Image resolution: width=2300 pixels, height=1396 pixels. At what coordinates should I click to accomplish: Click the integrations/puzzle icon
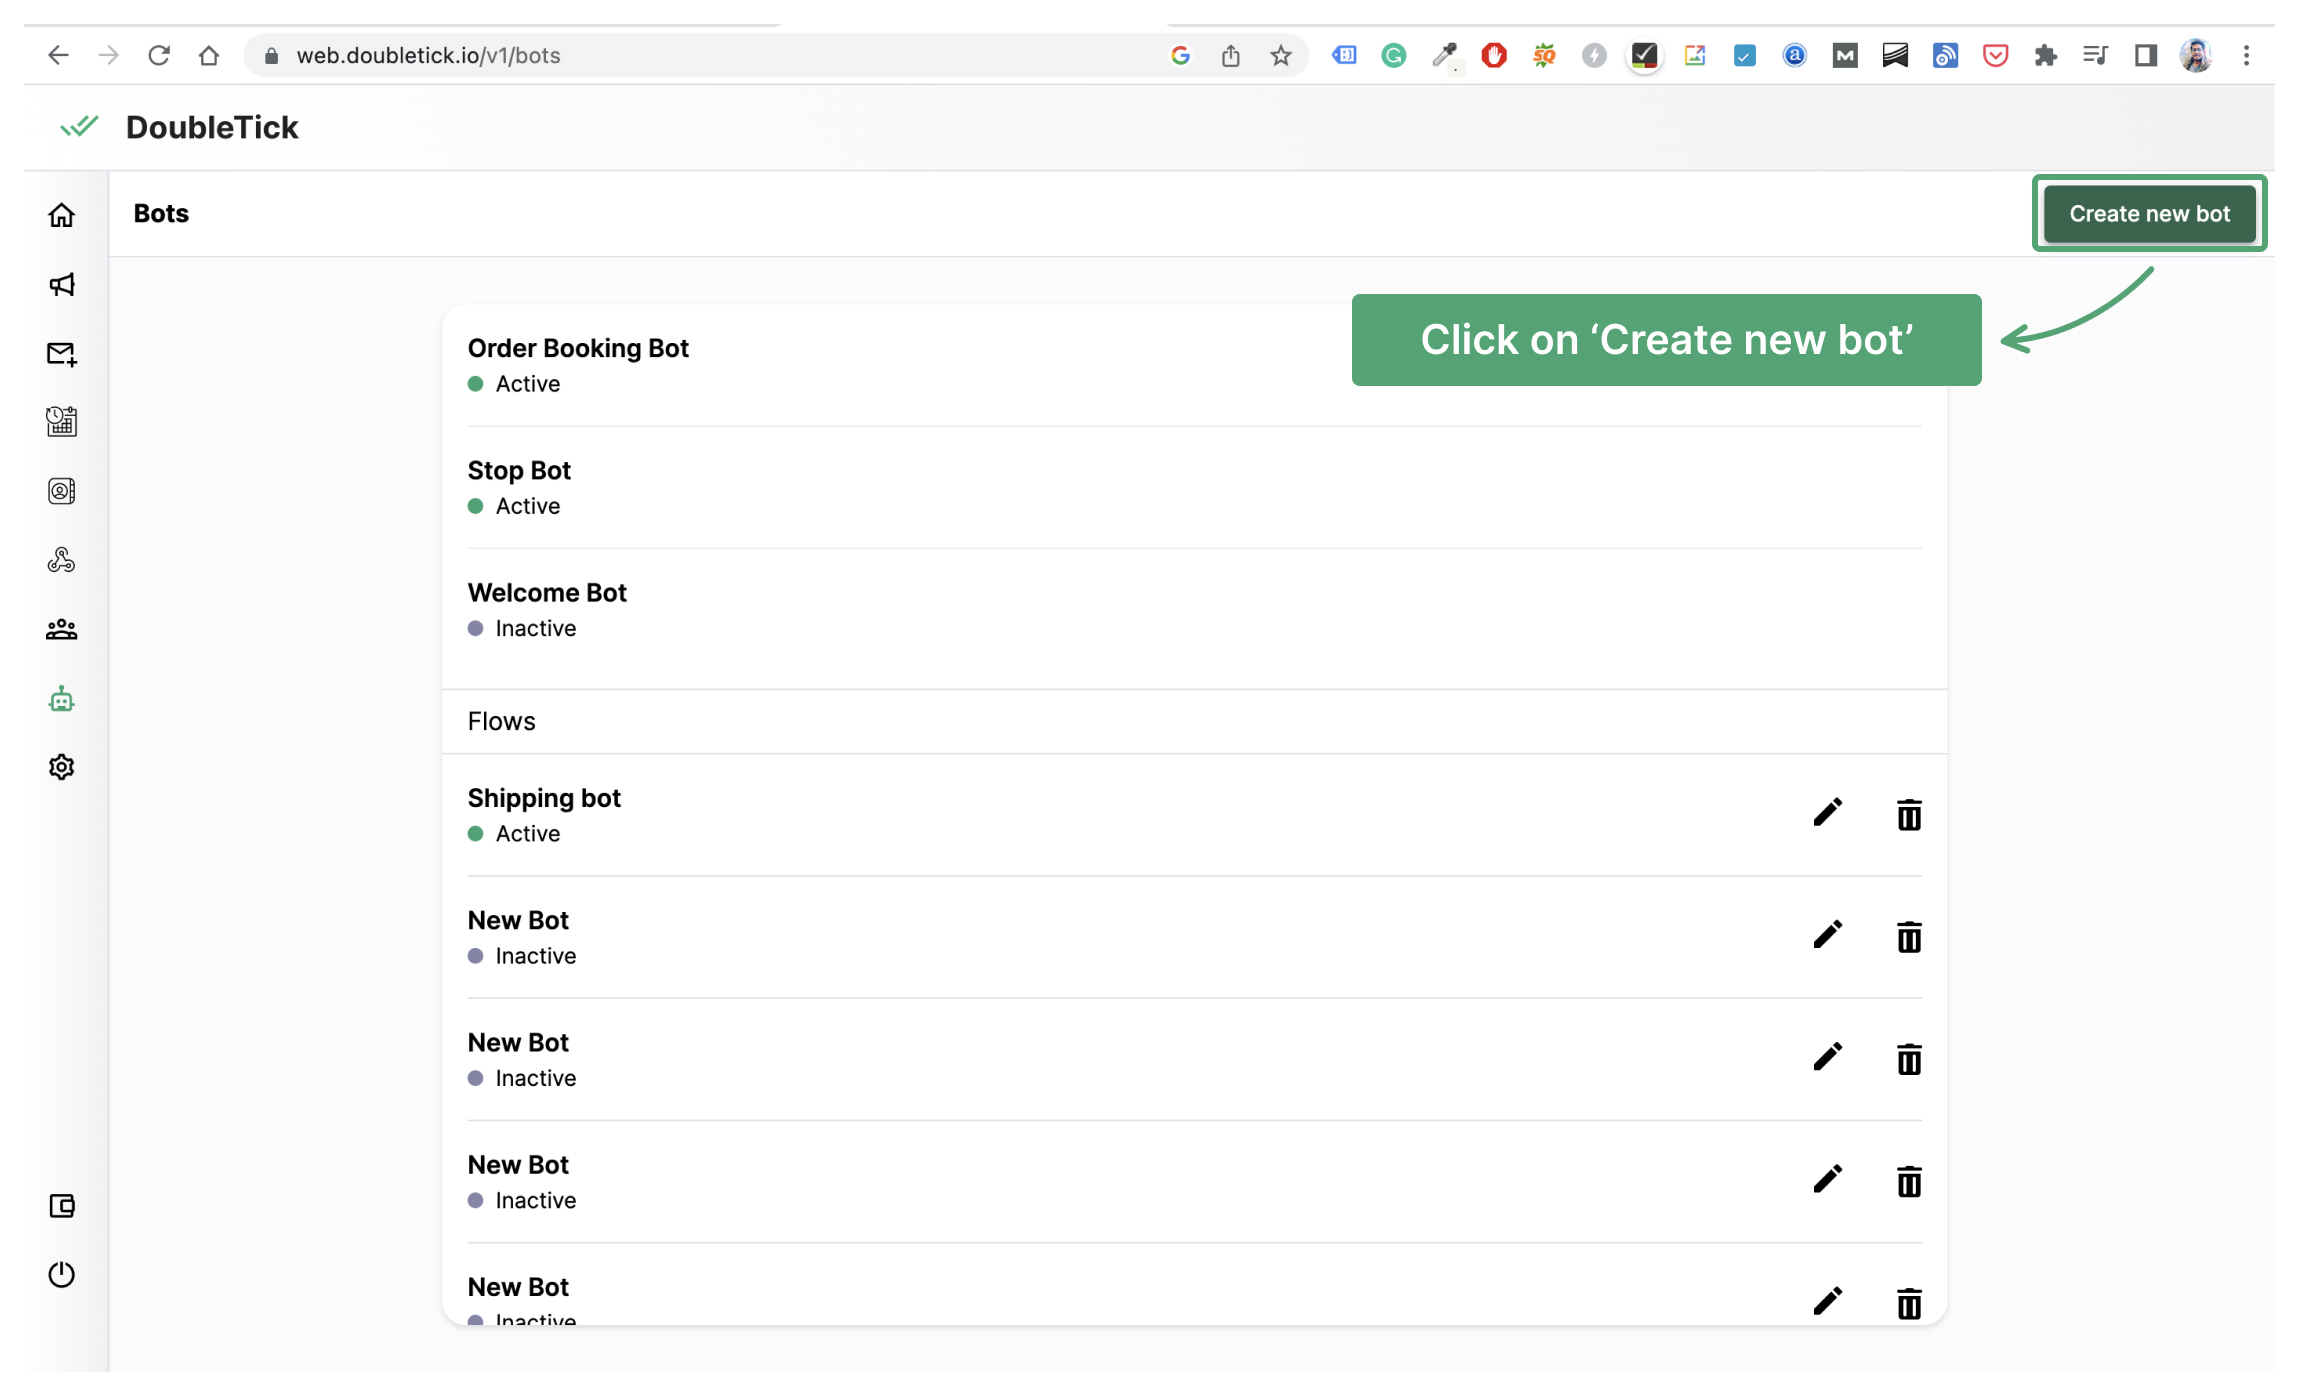62,560
